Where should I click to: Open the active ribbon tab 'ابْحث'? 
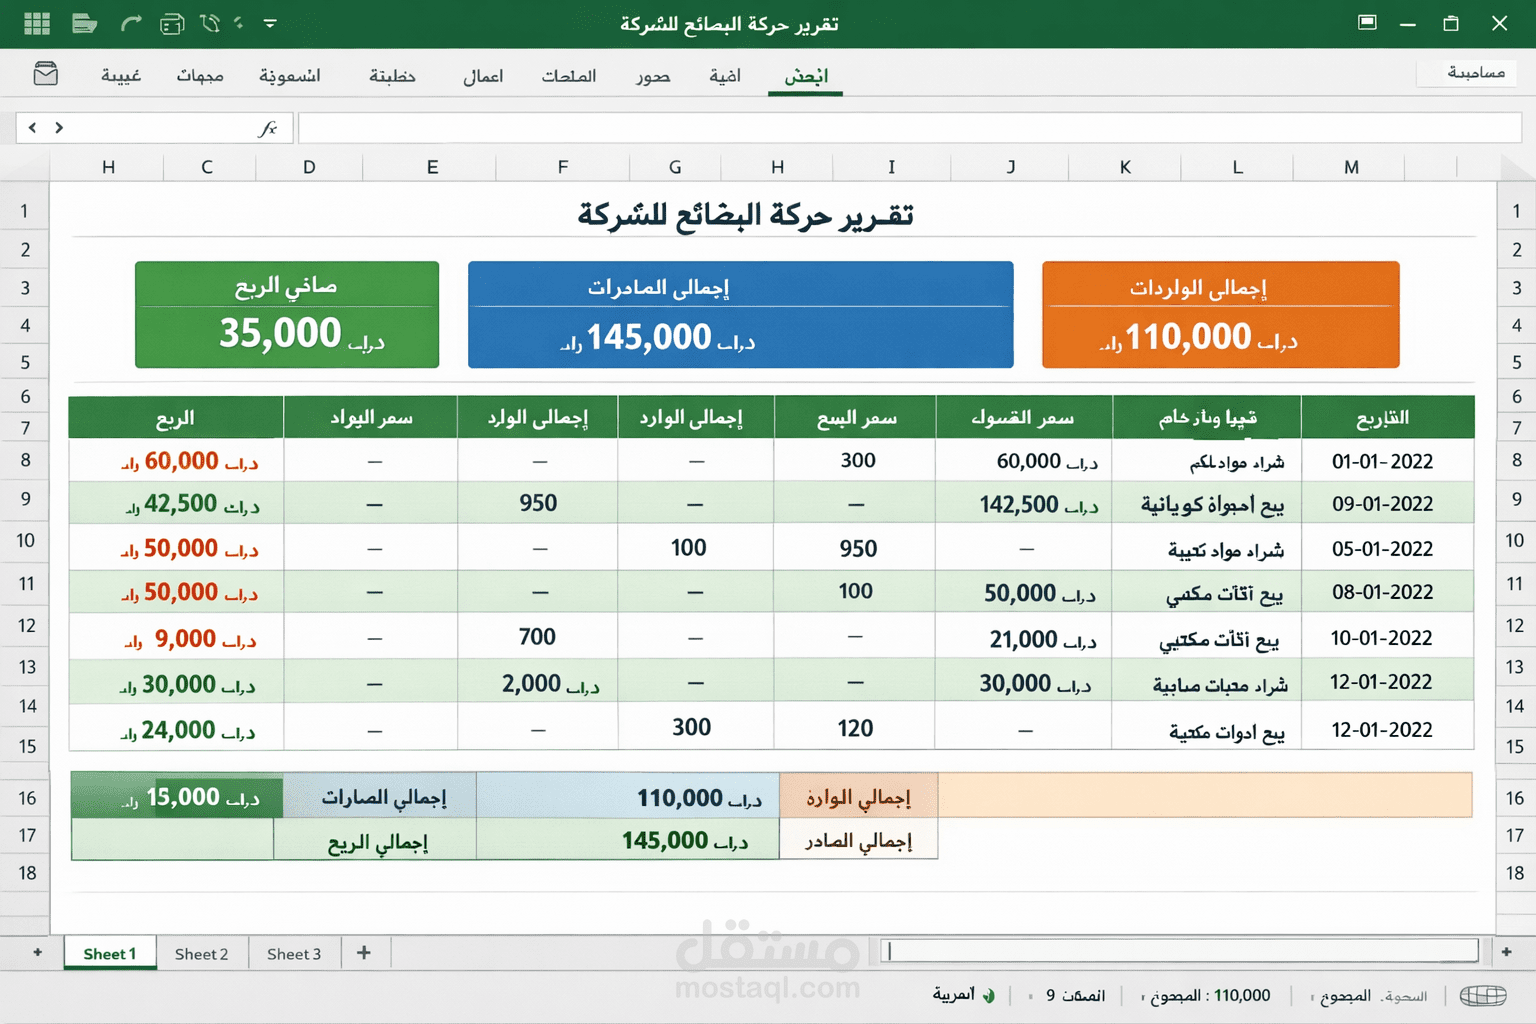click(x=806, y=76)
